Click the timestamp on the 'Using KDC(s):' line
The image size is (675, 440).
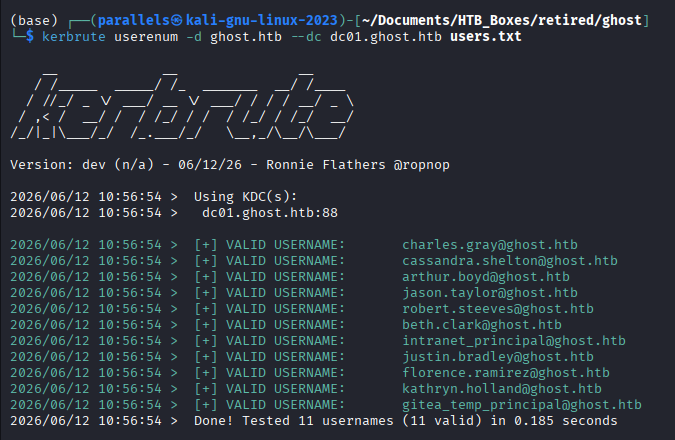coord(86,197)
